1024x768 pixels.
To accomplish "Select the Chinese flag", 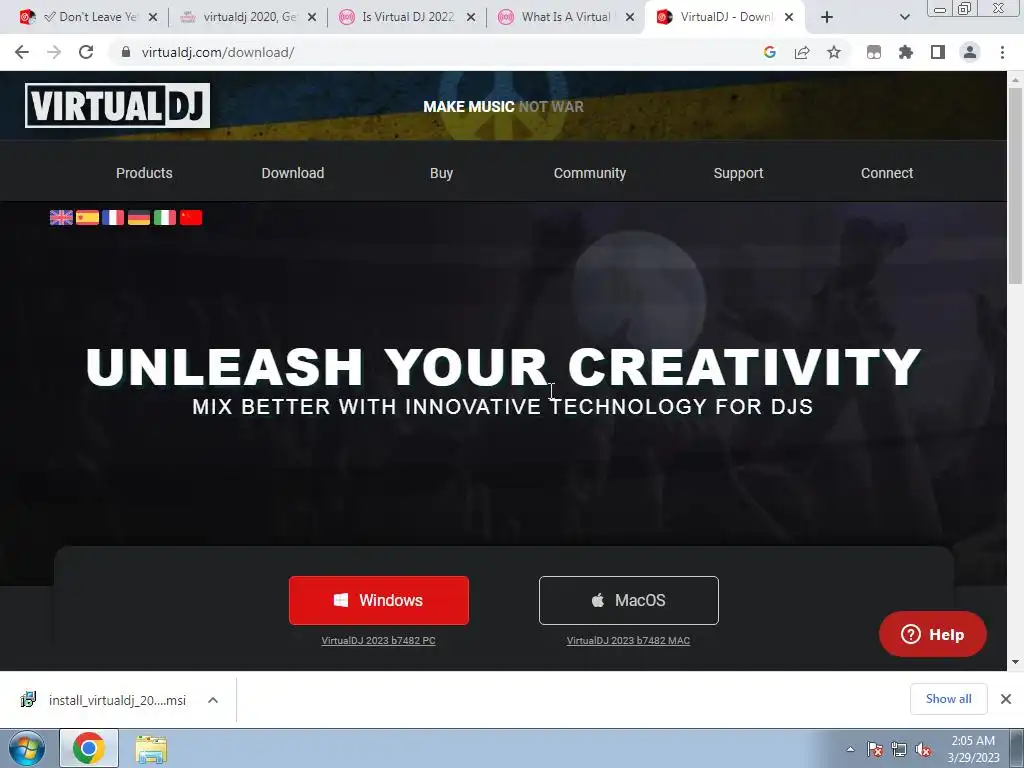I will (191, 217).
